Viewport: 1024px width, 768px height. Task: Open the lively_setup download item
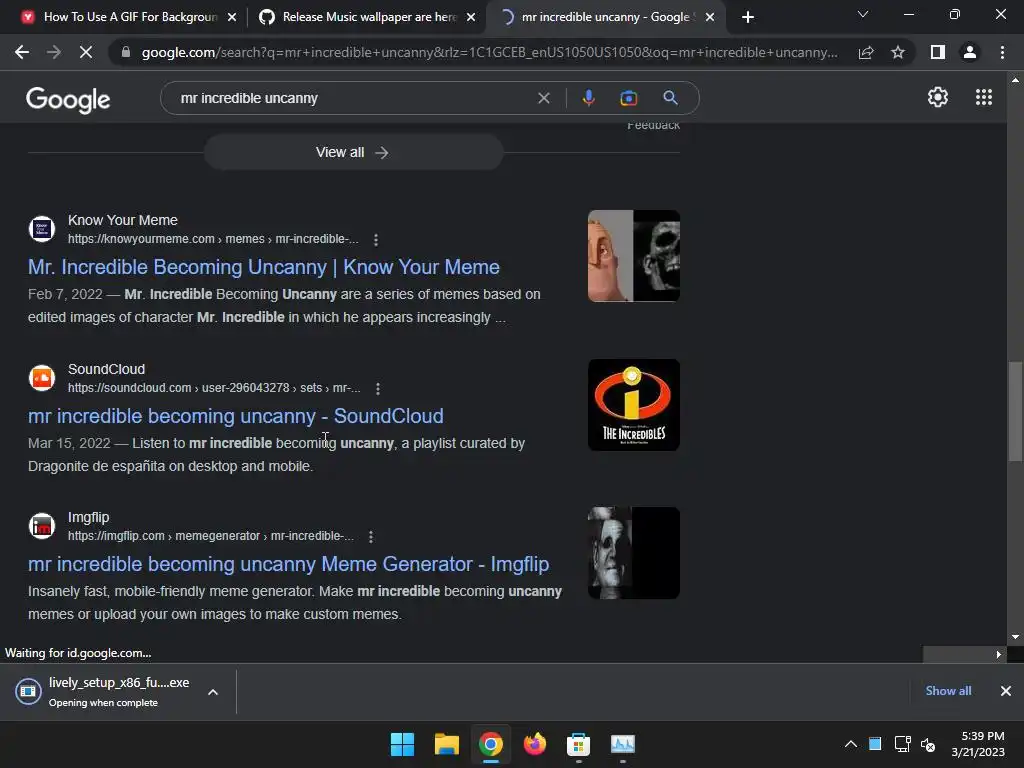[x=104, y=692]
